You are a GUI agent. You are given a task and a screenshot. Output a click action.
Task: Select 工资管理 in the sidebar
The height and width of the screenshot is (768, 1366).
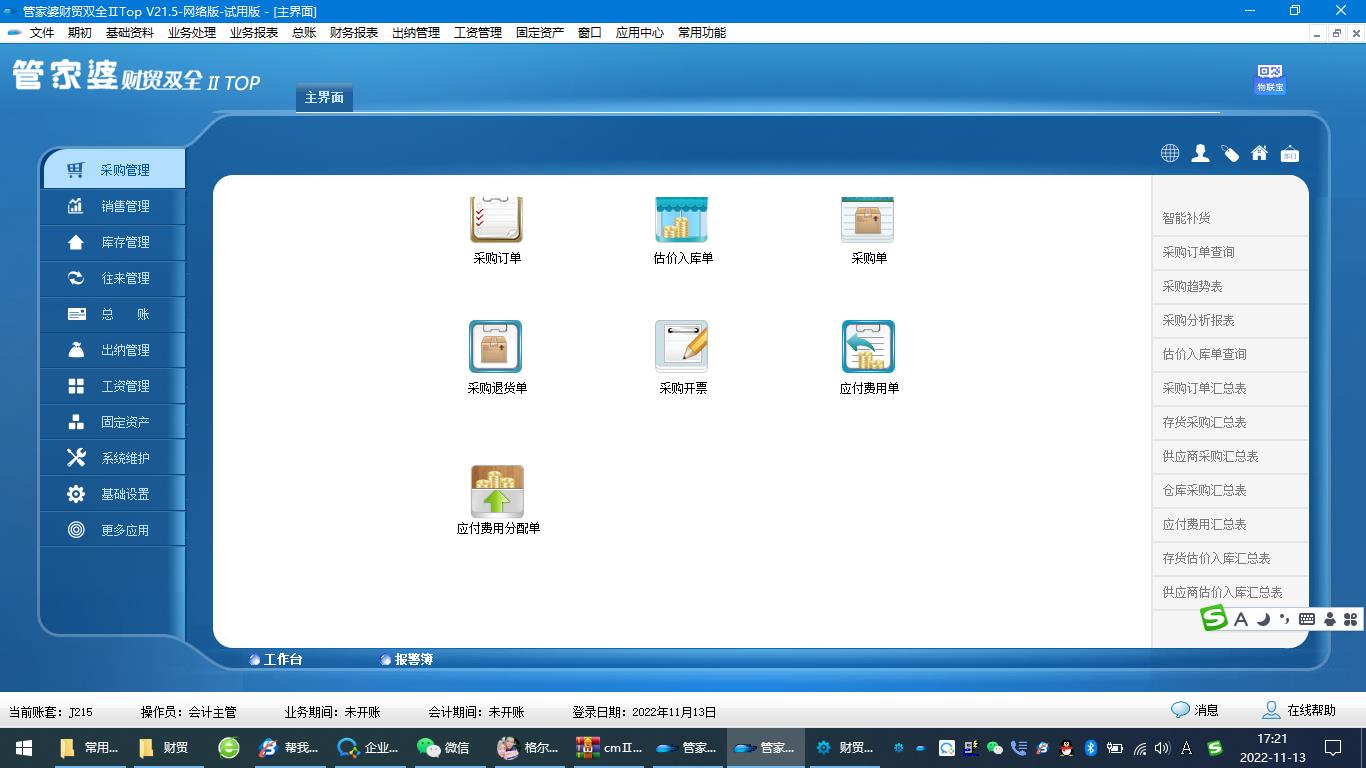click(x=113, y=386)
